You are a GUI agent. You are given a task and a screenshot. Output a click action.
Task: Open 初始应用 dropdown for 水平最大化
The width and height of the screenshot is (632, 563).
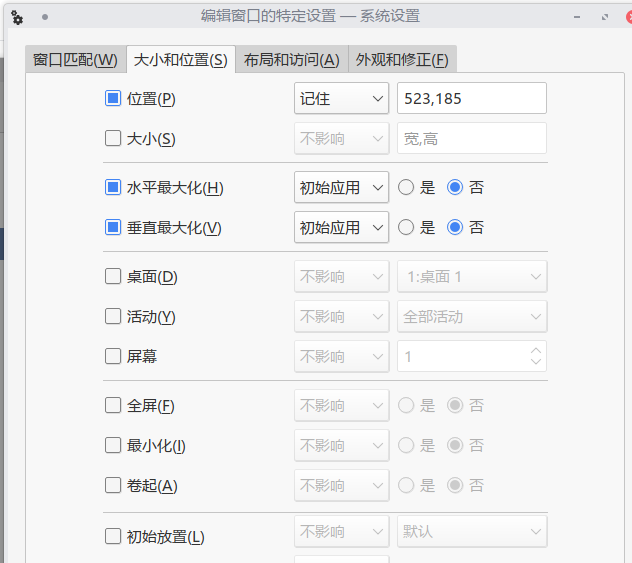coord(341,187)
